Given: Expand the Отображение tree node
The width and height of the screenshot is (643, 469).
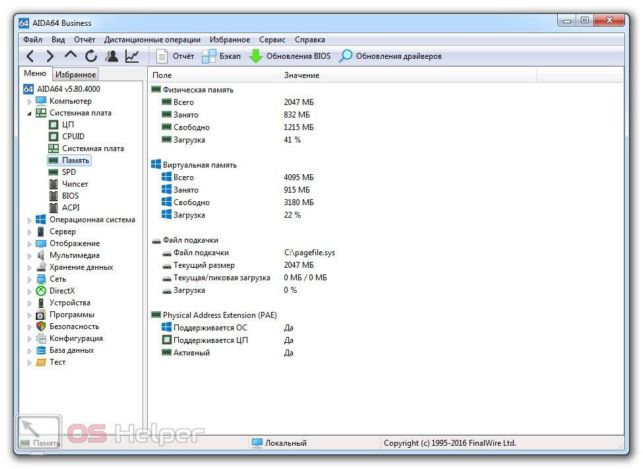Looking at the screenshot, I should [x=29, y=244].
